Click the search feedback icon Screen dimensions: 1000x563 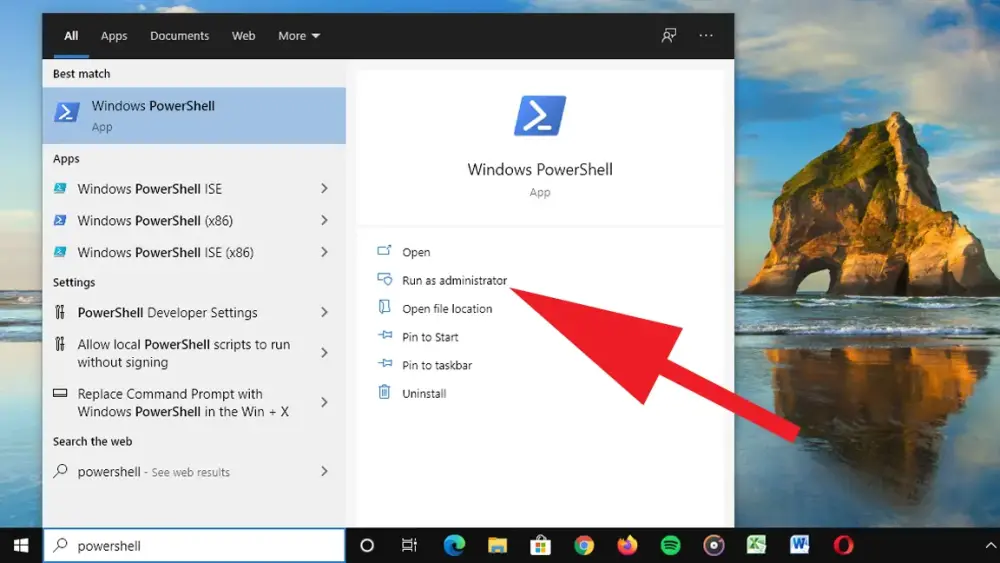pos(669,36)
